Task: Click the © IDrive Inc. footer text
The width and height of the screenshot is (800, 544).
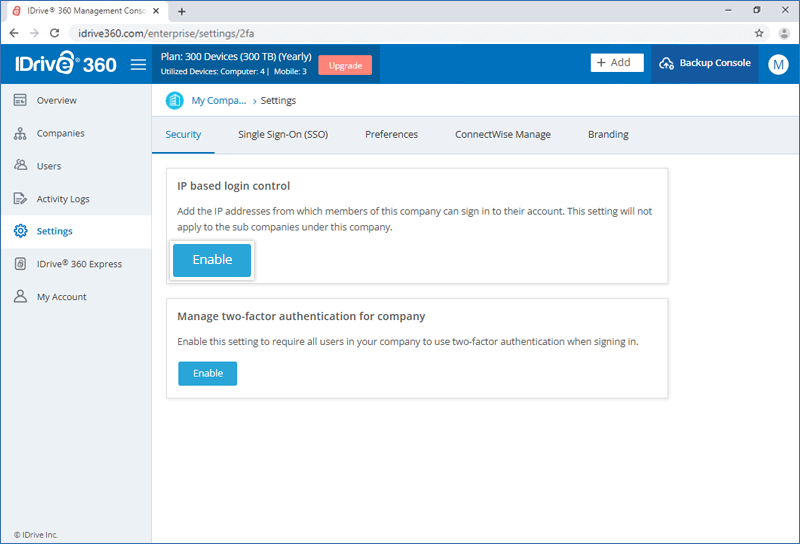Action: pos(36,535)
